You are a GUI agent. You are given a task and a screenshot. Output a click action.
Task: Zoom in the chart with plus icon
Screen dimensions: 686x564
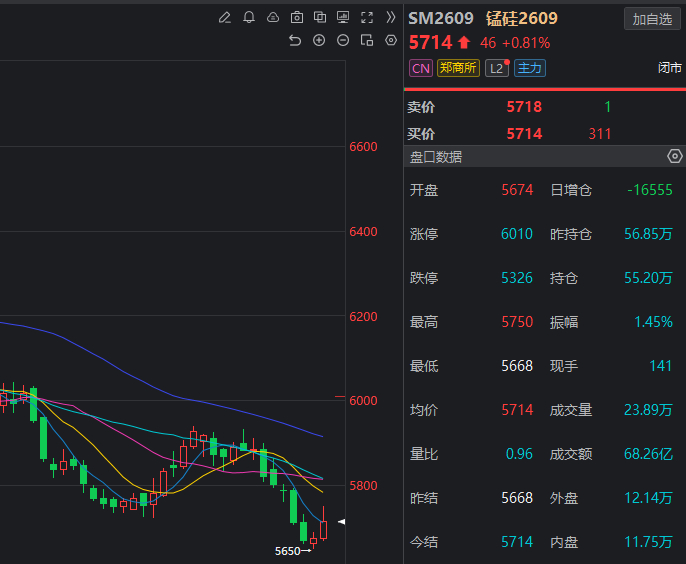tap(319, 41)
